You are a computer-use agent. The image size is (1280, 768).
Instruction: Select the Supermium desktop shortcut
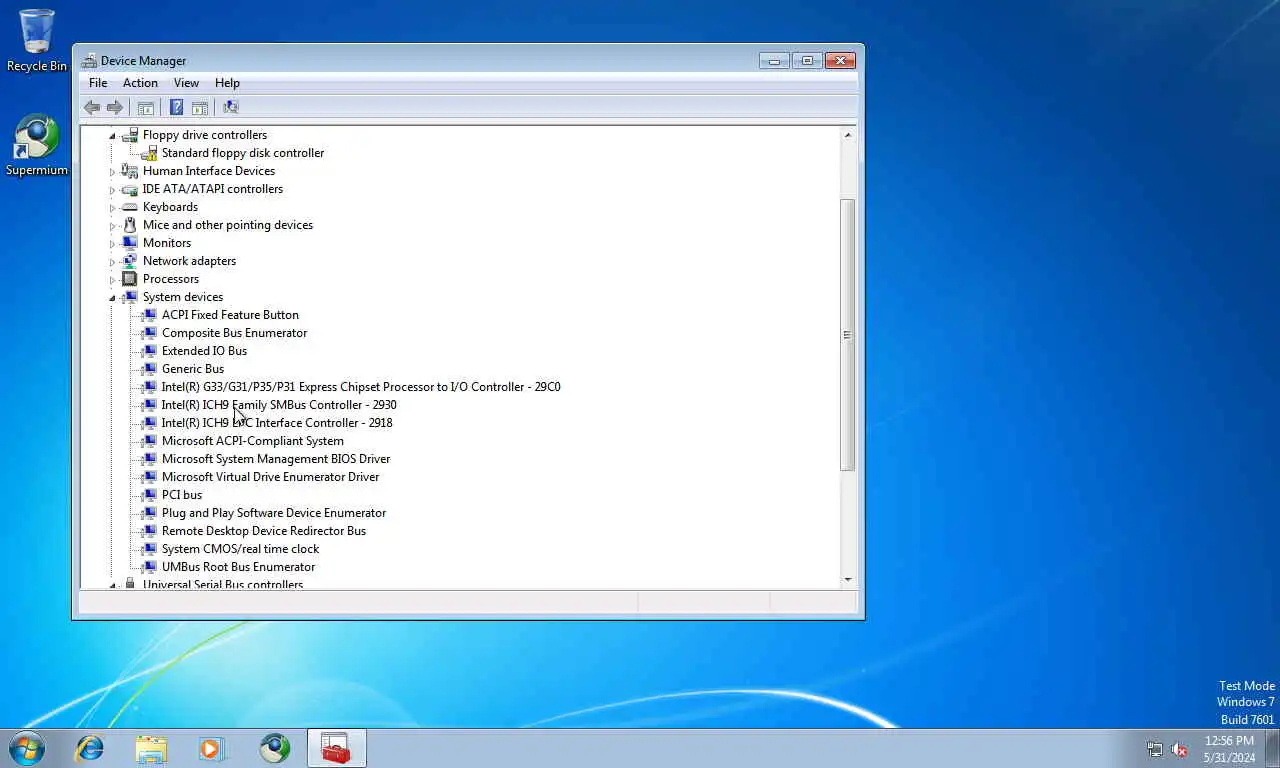37,145
